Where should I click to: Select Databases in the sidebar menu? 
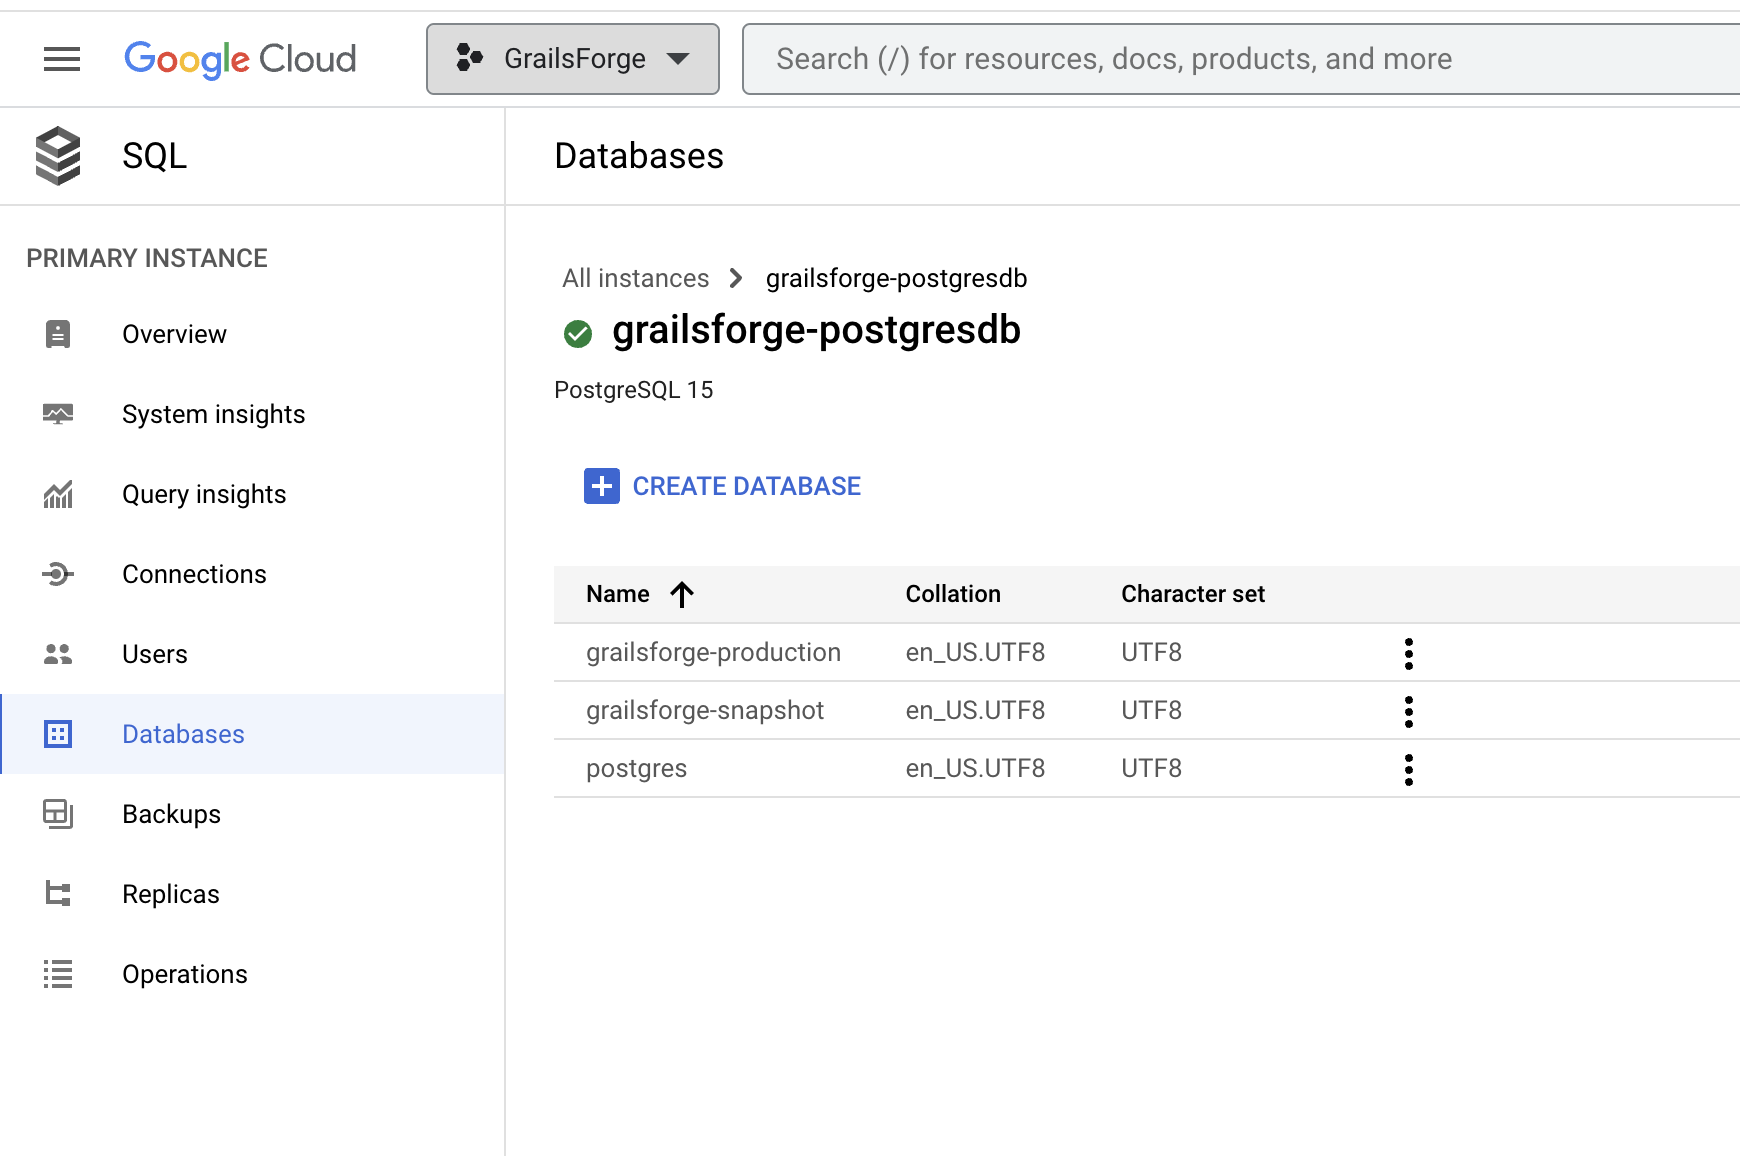(x=183, y=734)
